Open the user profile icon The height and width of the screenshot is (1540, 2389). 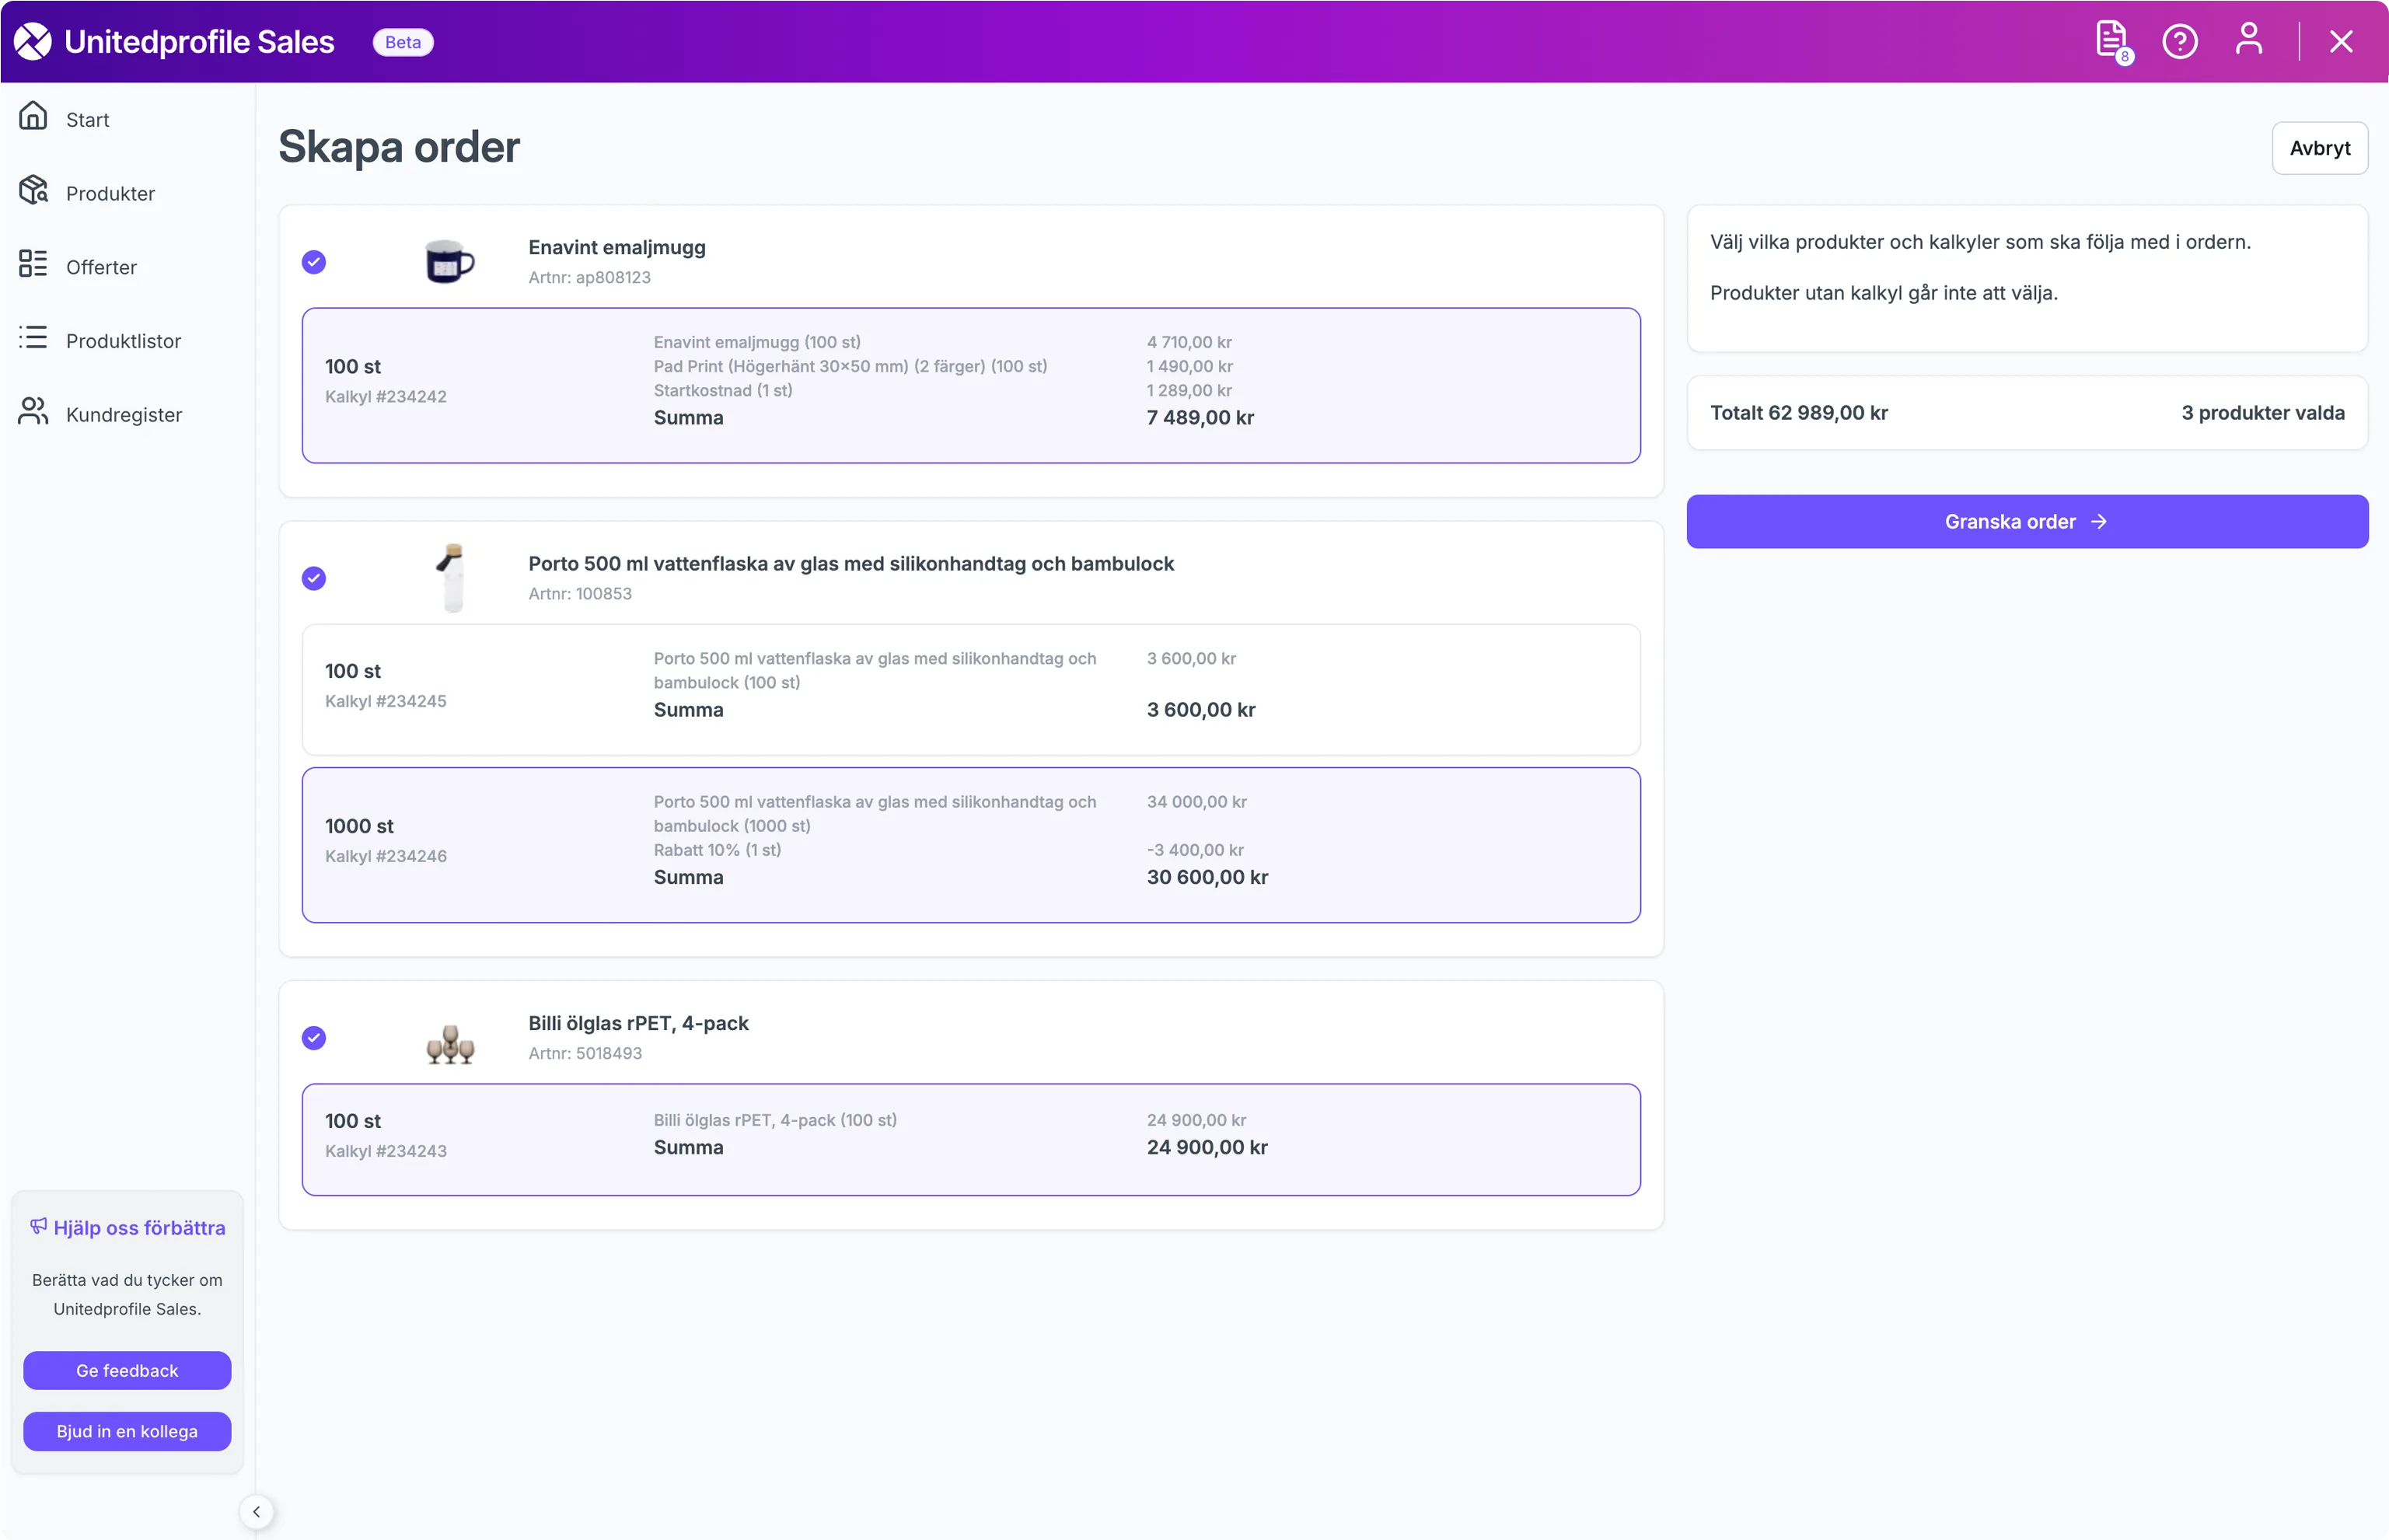point(2249,40)
